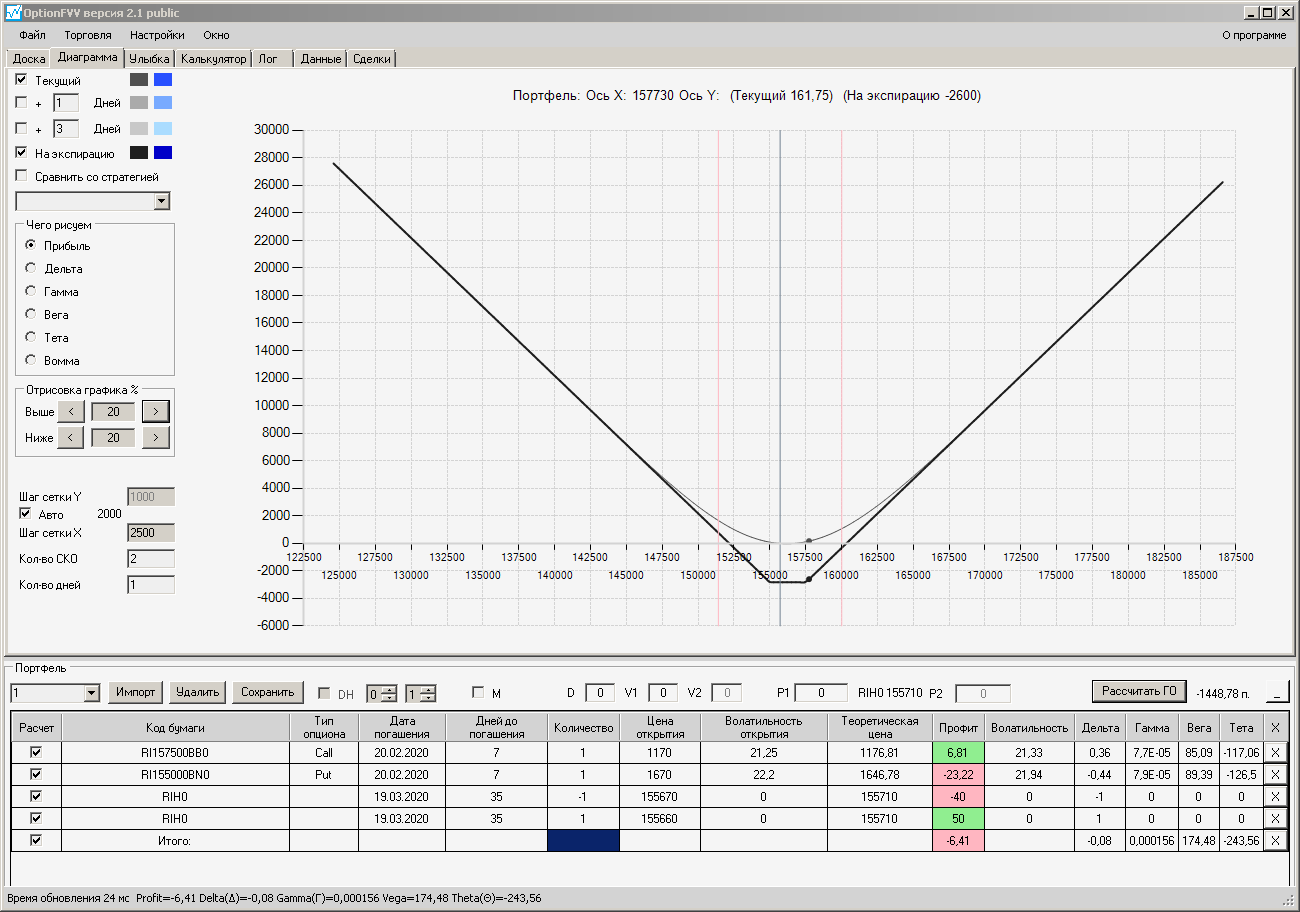Expand the portfolio number dropdown

pos(92,693)
